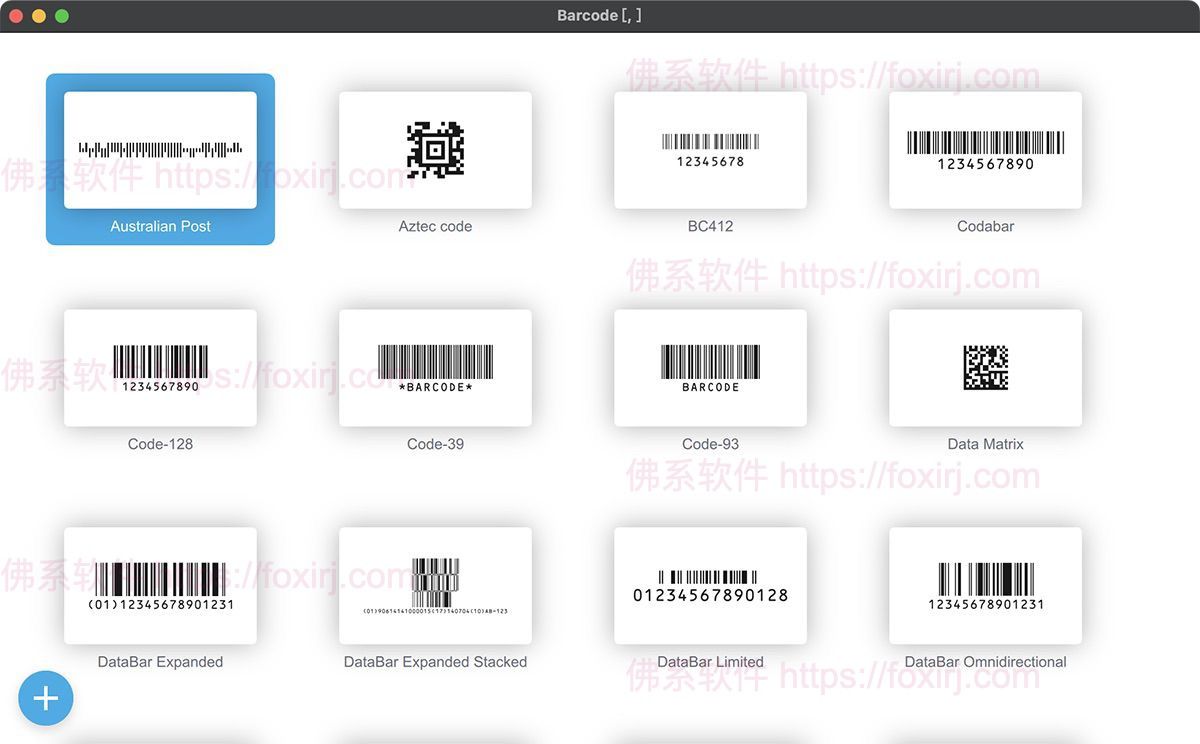Screen dimensions: 1200x744
Task: Pick the Code-128 barcode tile
Action: 160,367
